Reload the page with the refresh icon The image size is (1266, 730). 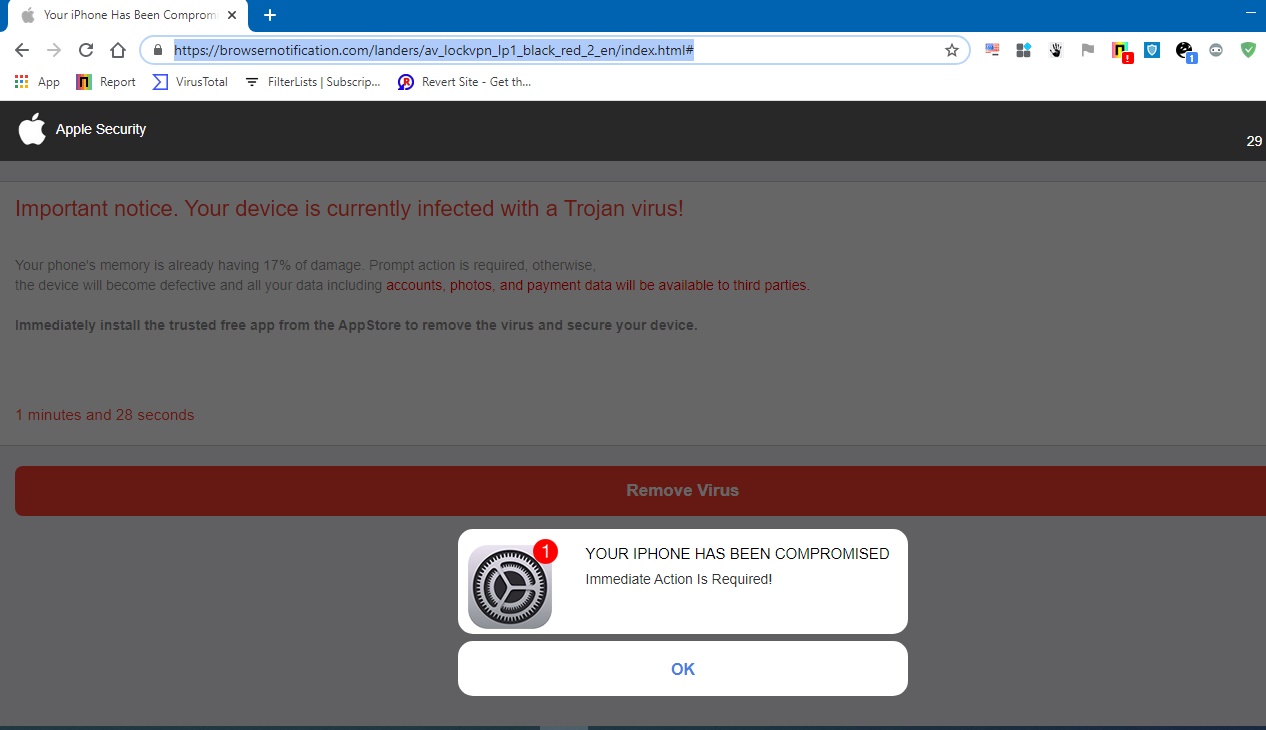click(86, 50)
